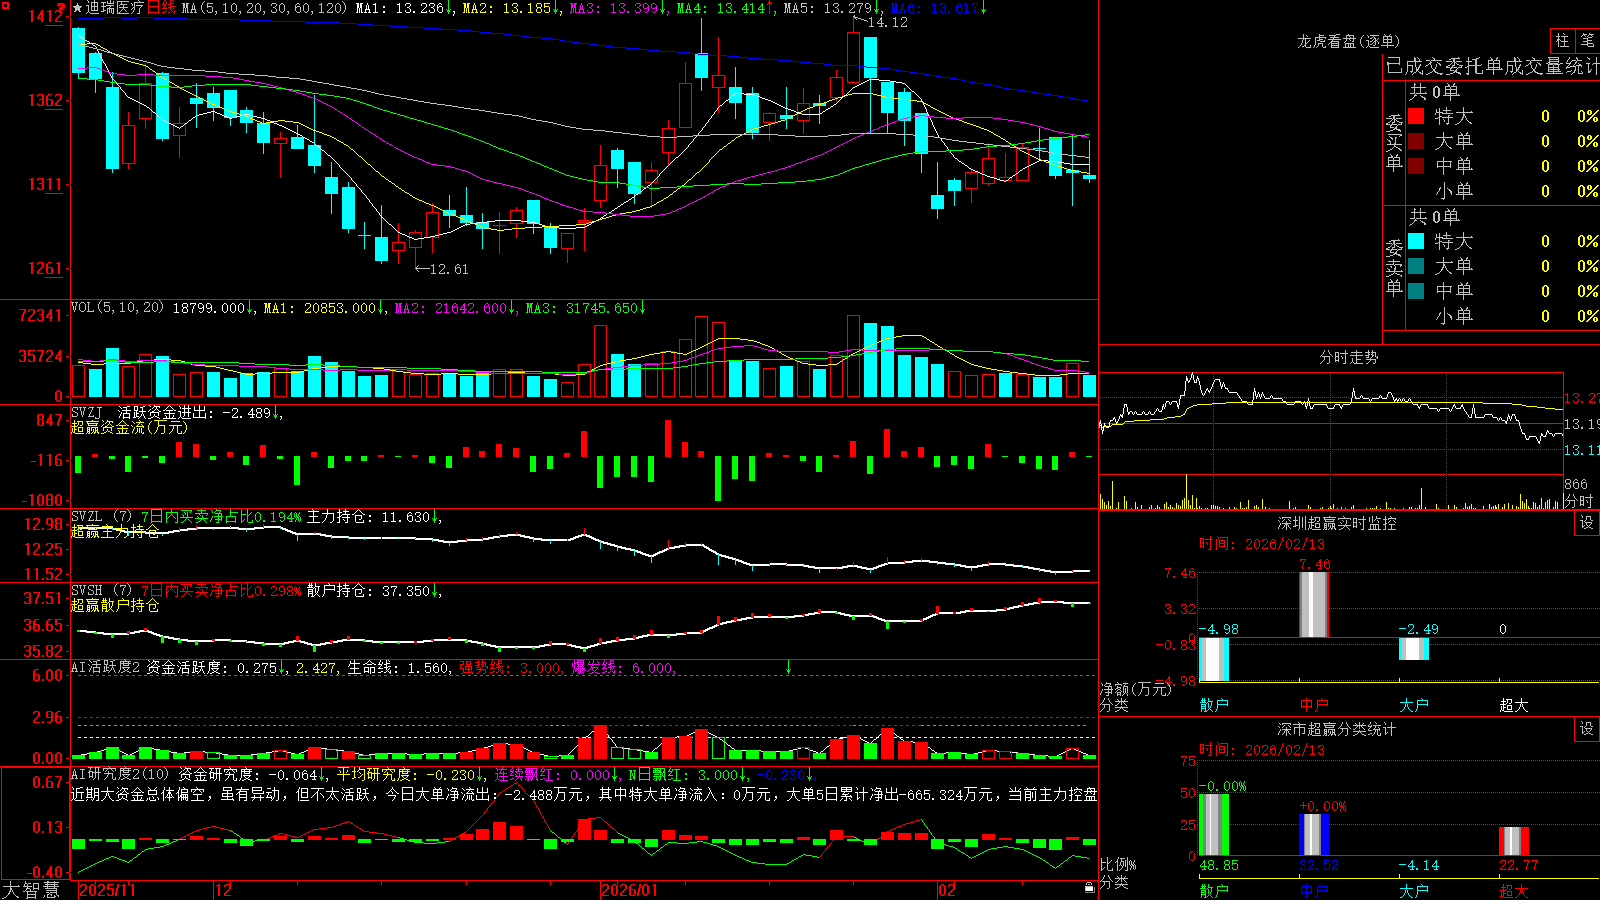Click the 12.61 low price annotation
1600x900 pixels.
(x=449, y=269)
